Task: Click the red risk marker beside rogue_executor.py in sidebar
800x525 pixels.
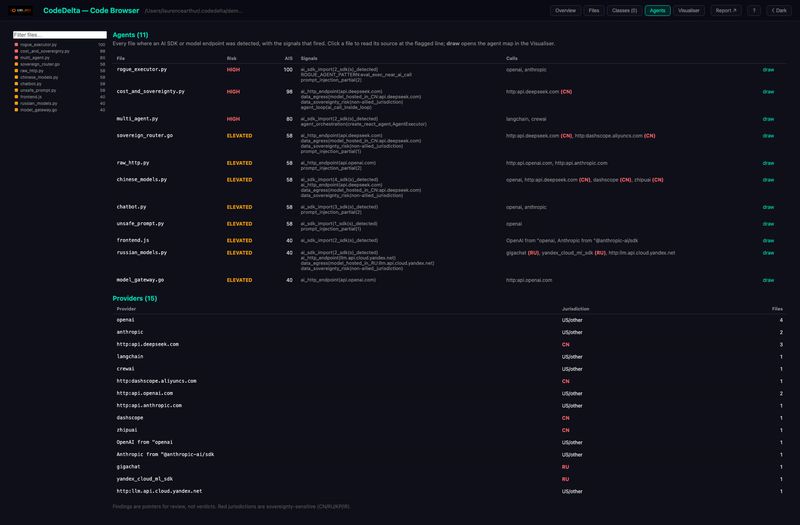Action: 16,44
